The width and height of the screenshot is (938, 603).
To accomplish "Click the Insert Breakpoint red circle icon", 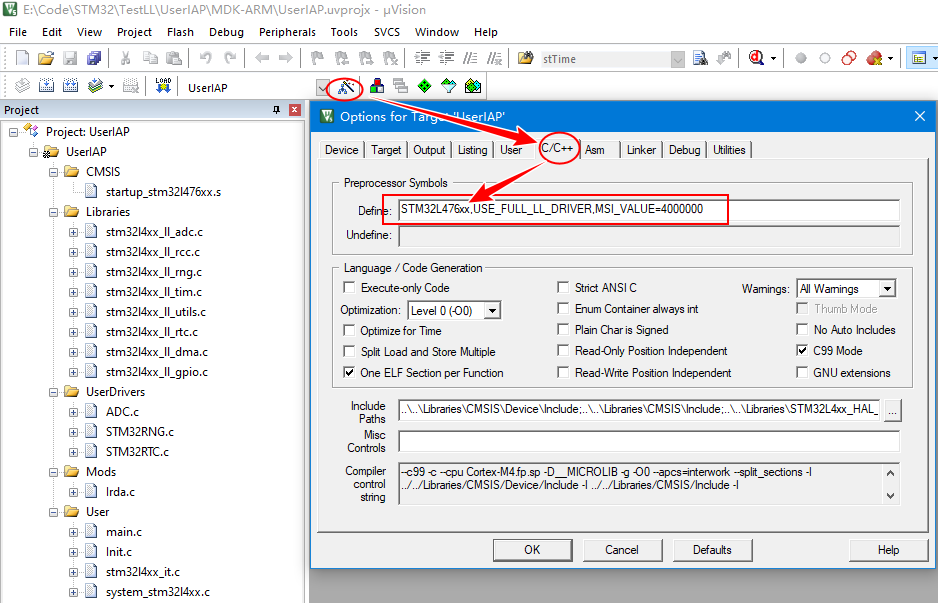I will click(x=800, y=58).
